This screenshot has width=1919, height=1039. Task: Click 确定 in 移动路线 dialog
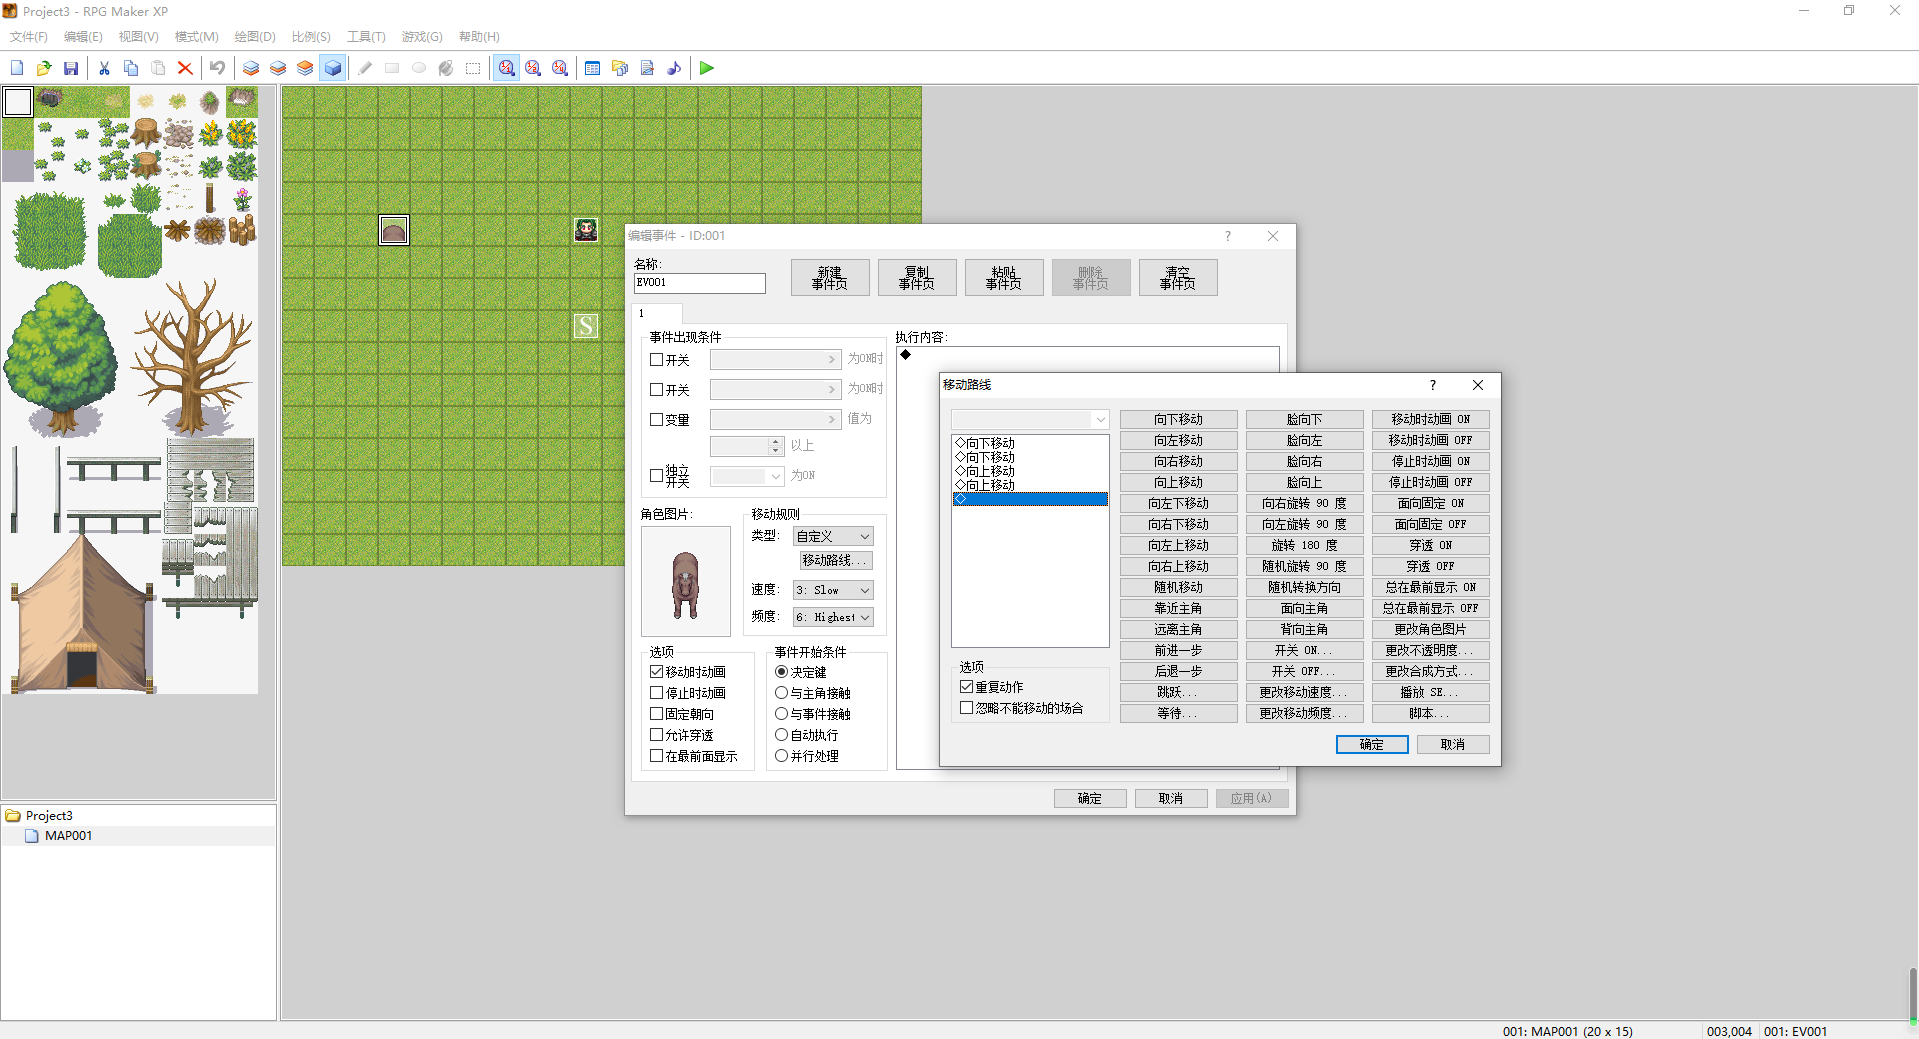click(1372, 745)
